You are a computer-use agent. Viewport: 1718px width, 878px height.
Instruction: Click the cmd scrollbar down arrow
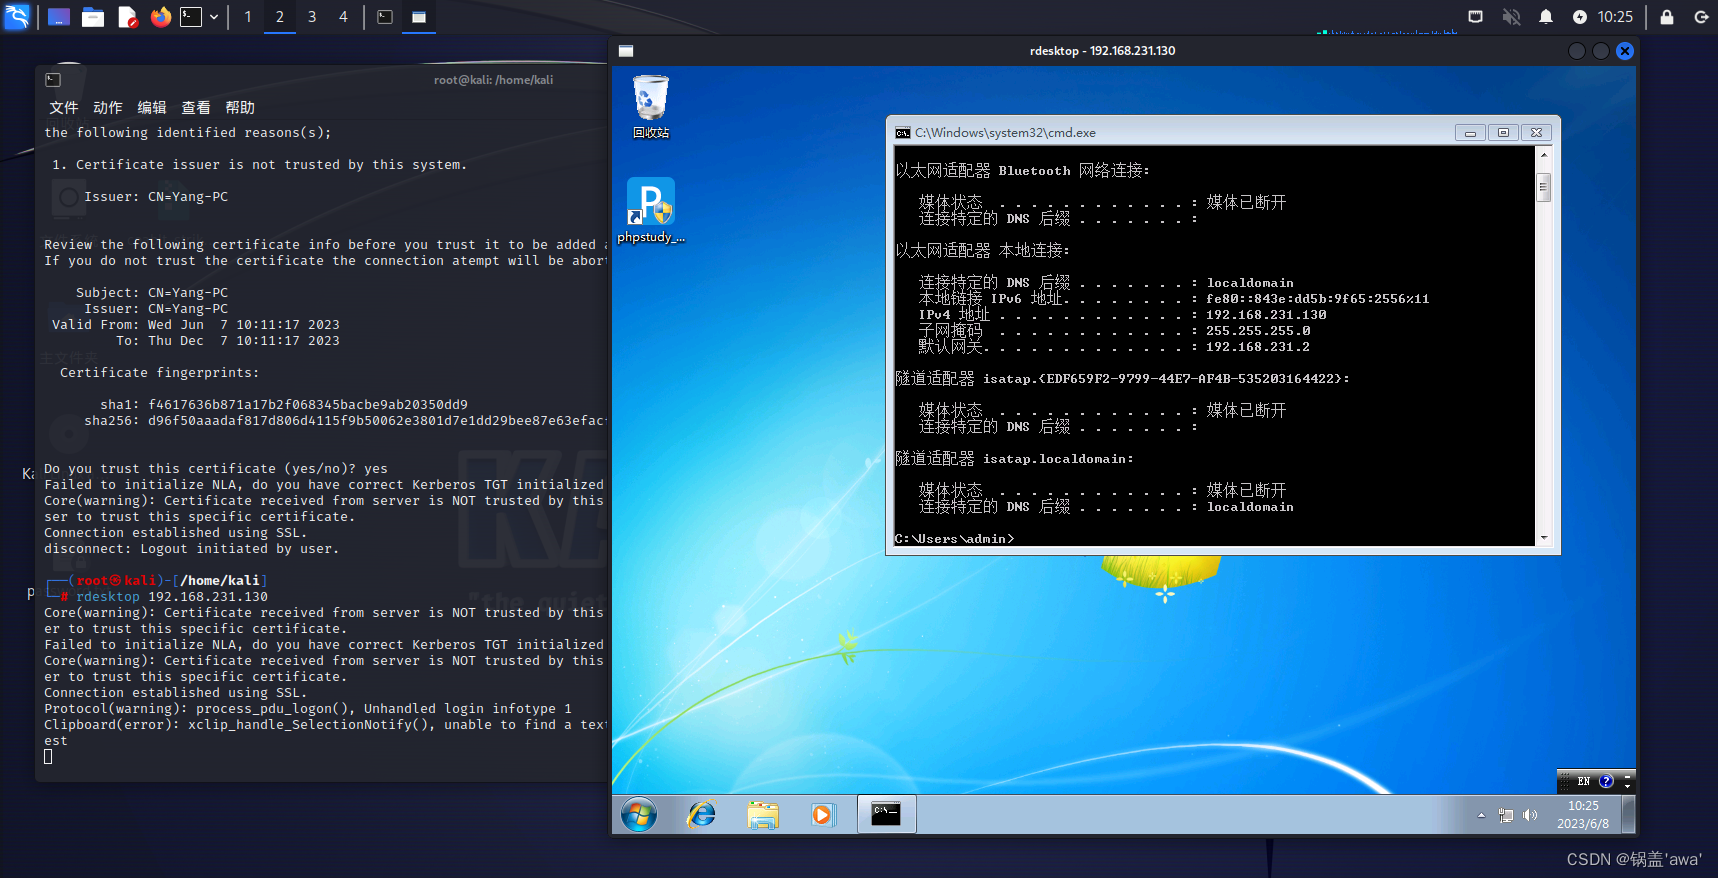(x=1544, y=538)
